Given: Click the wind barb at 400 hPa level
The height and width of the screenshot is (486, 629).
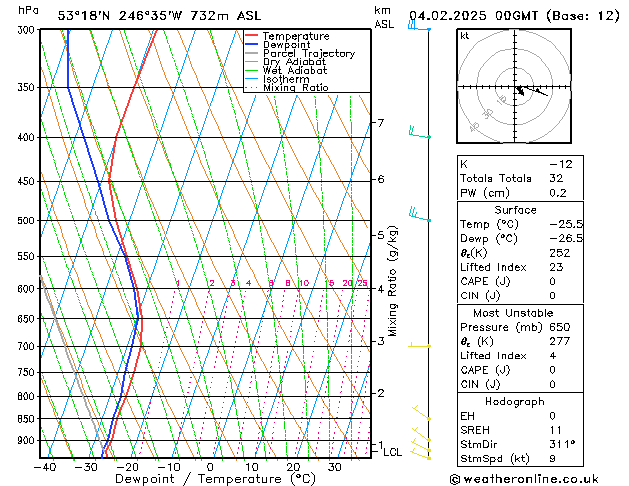Looking at the screenshot, I should pos(420,132).
